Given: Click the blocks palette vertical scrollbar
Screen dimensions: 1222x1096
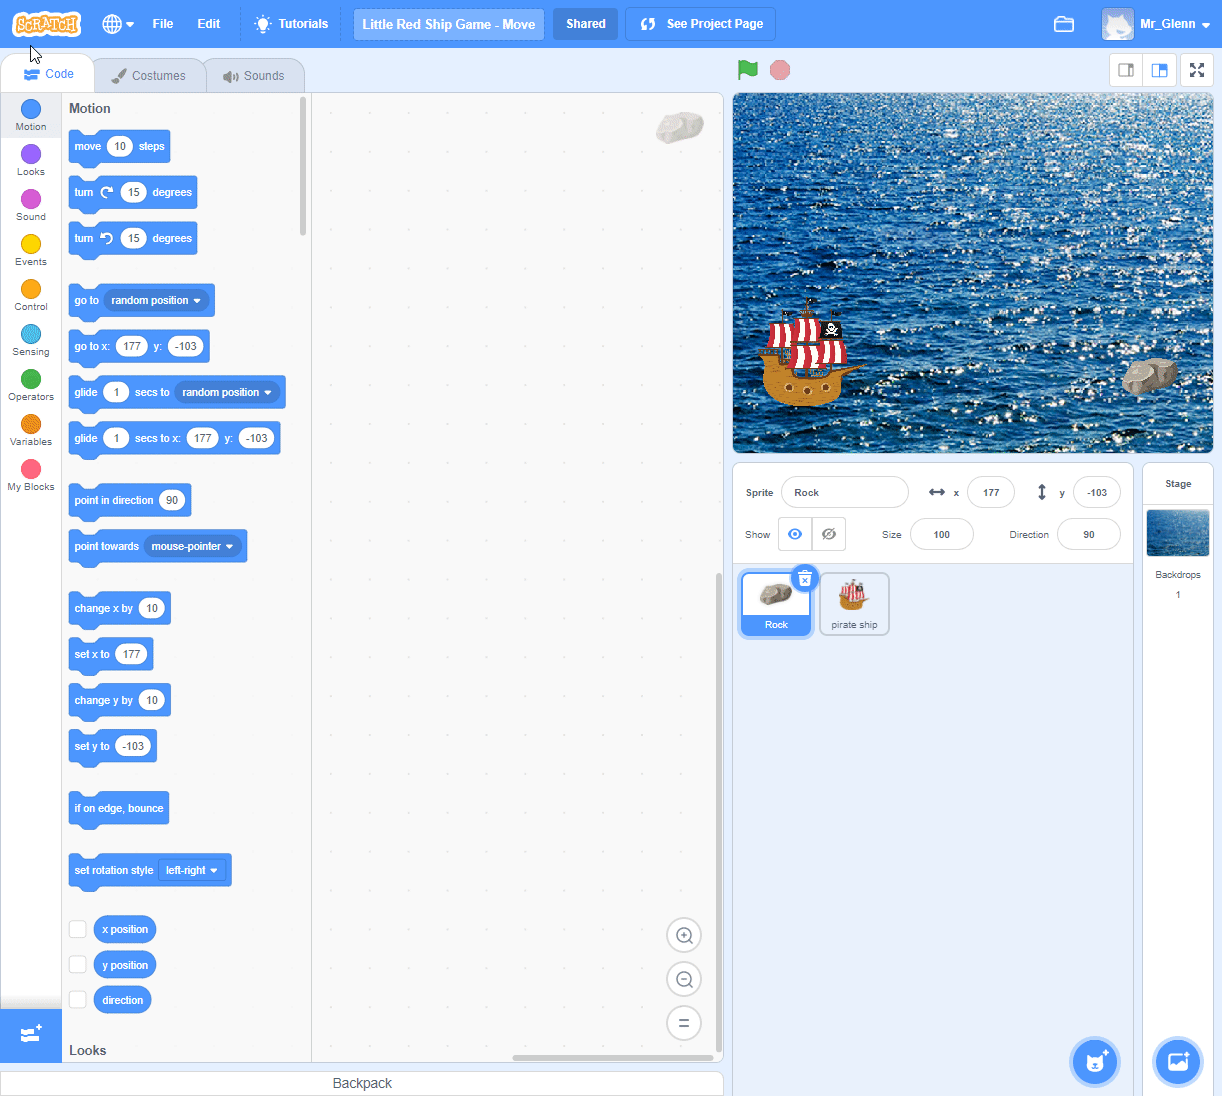Looking at the screenshot, I should [303, 166].
